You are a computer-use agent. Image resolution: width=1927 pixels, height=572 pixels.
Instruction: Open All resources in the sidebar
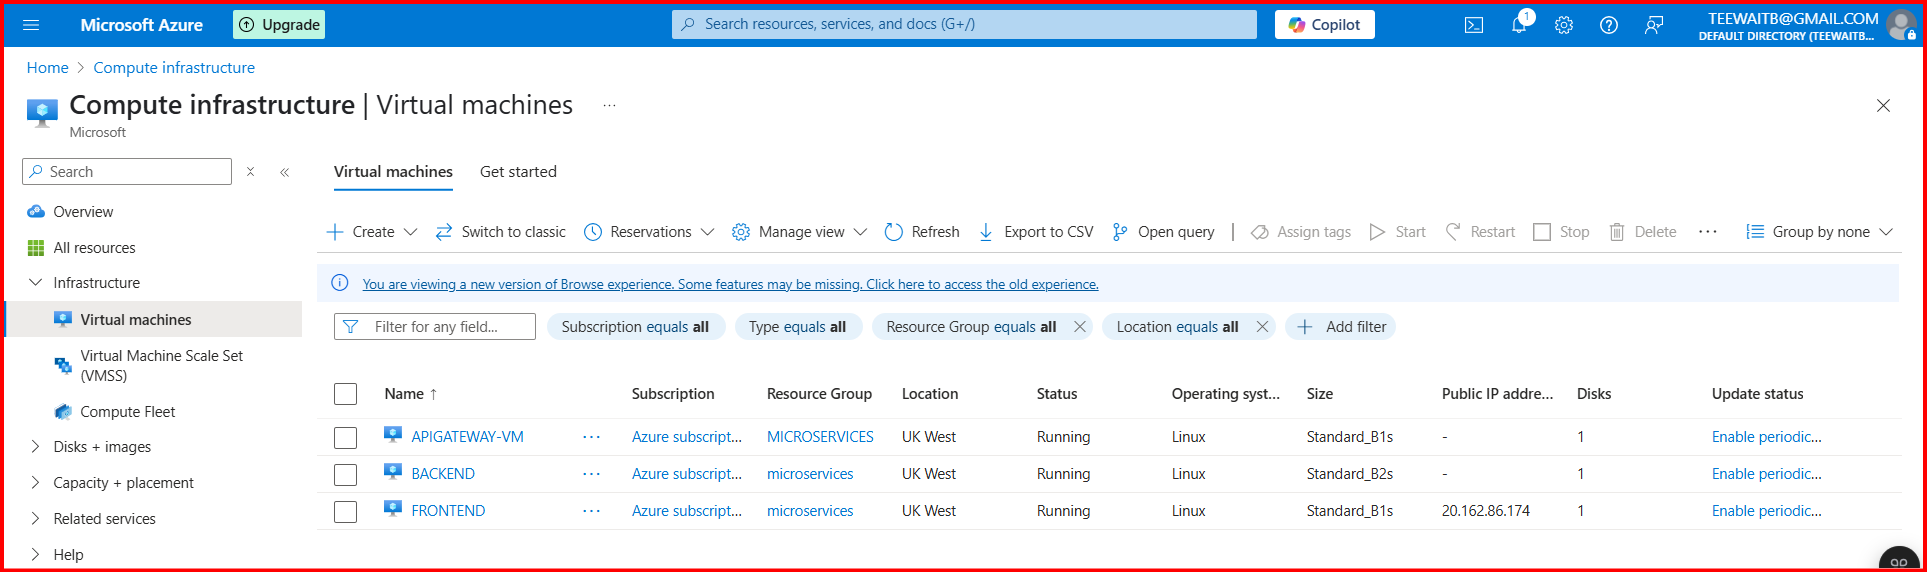pos(94,248)
